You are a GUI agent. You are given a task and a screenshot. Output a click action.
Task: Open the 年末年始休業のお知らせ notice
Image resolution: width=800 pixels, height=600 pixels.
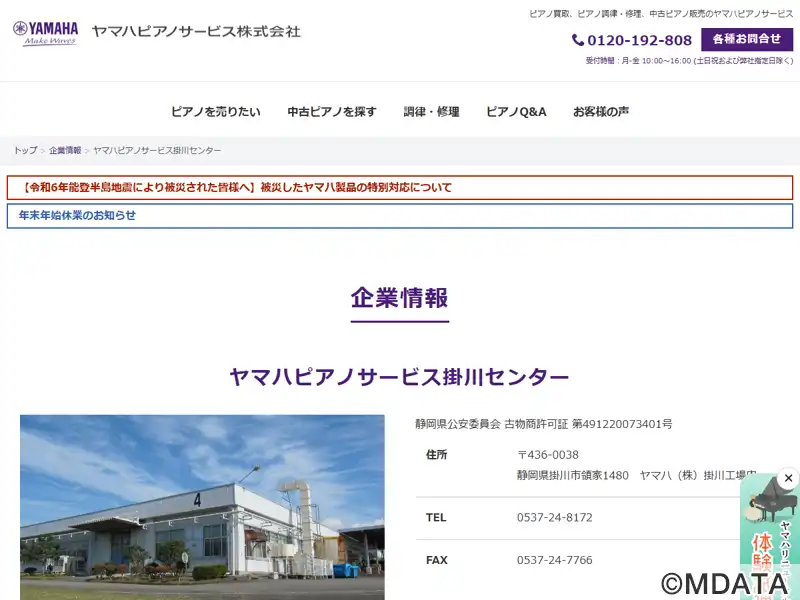coord(400,215)
